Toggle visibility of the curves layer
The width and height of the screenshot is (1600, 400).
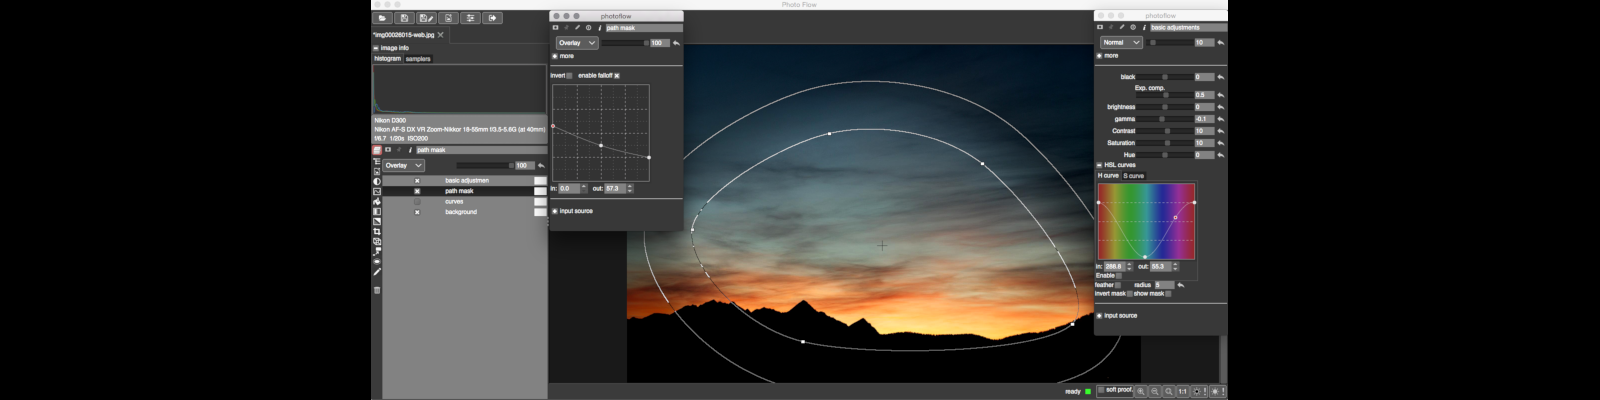(x=417, y=202)
